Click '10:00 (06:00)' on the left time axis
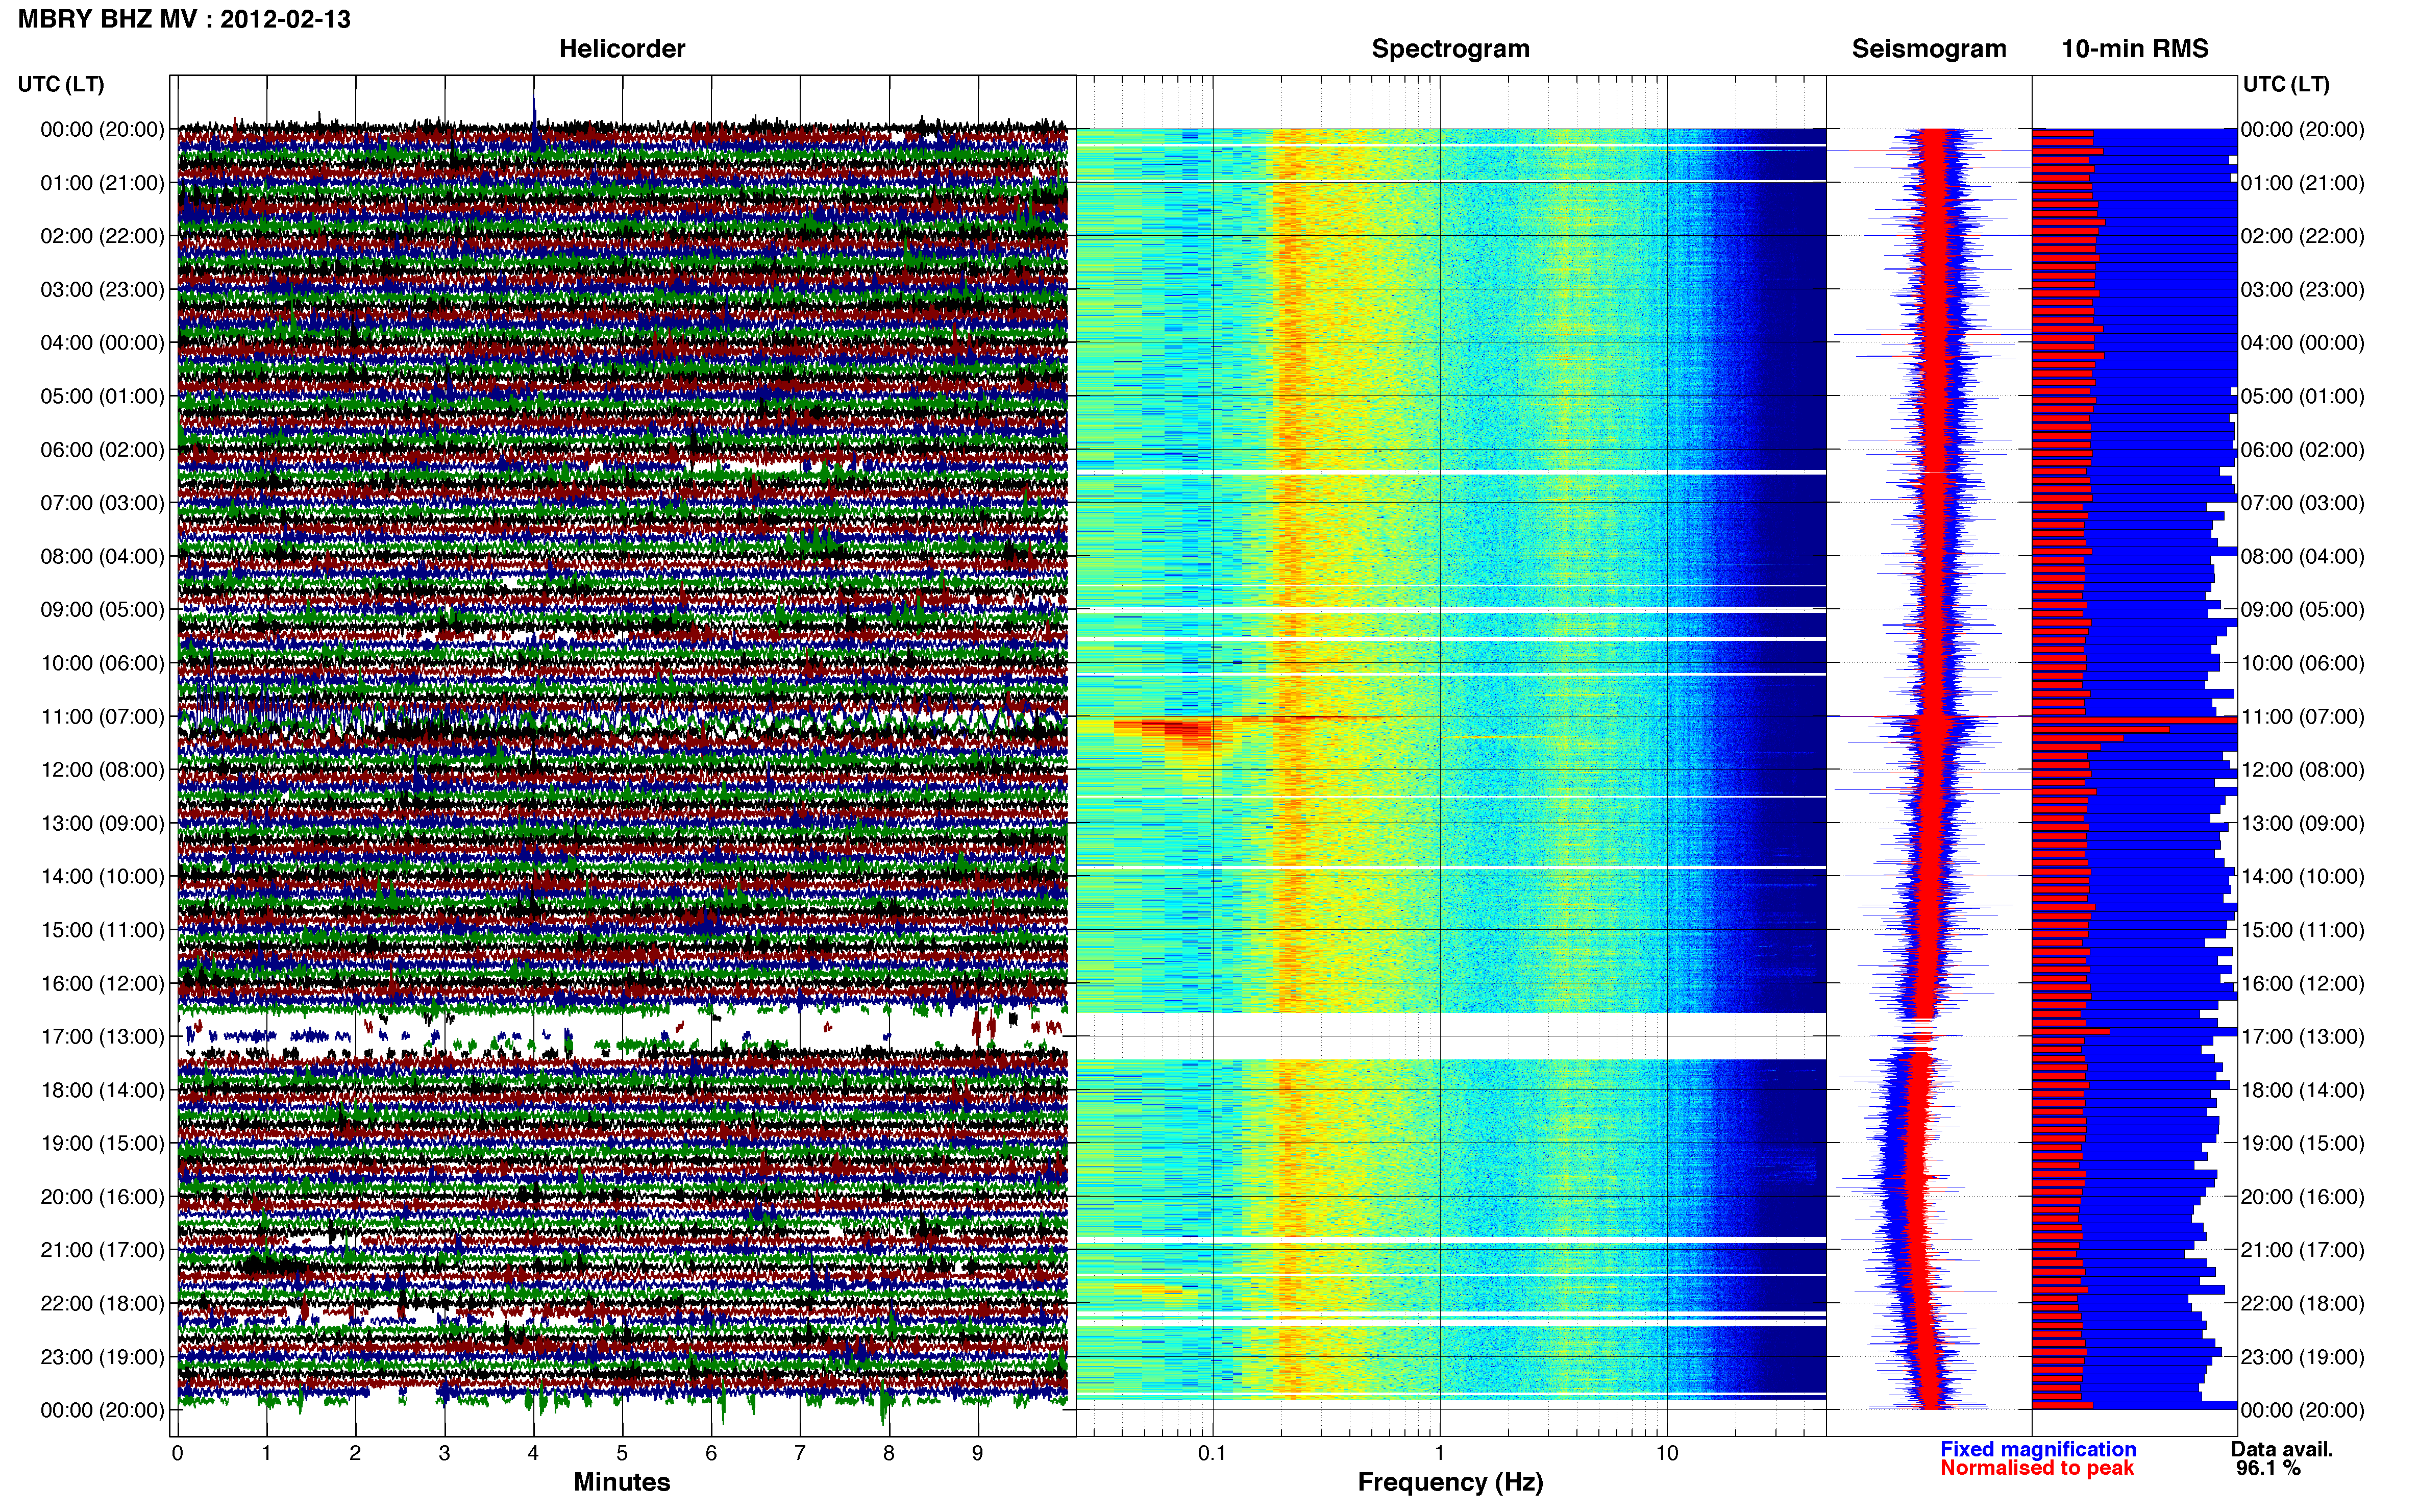Image resolution: width=2419 pixels, height=1512 pixels. 102,663
